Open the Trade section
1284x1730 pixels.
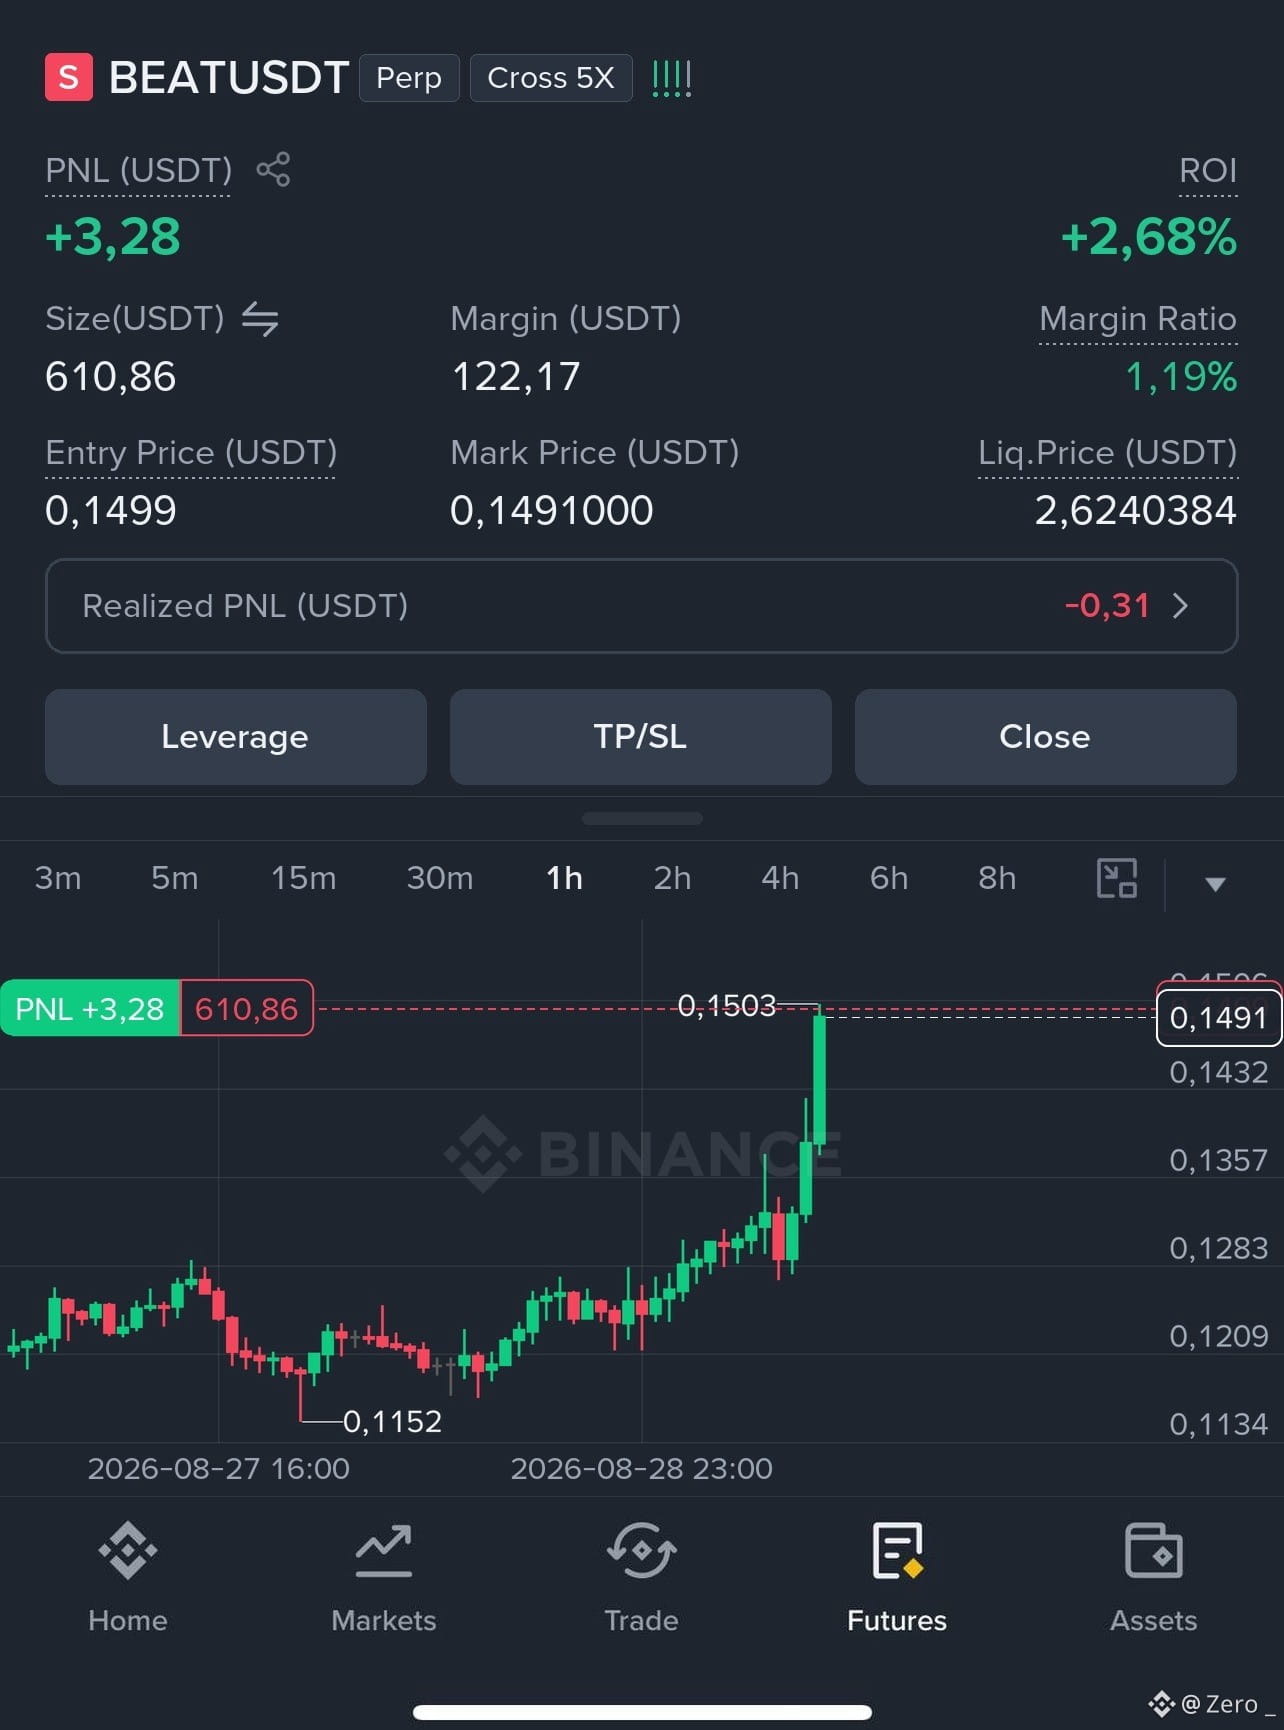pos(641,1578)
